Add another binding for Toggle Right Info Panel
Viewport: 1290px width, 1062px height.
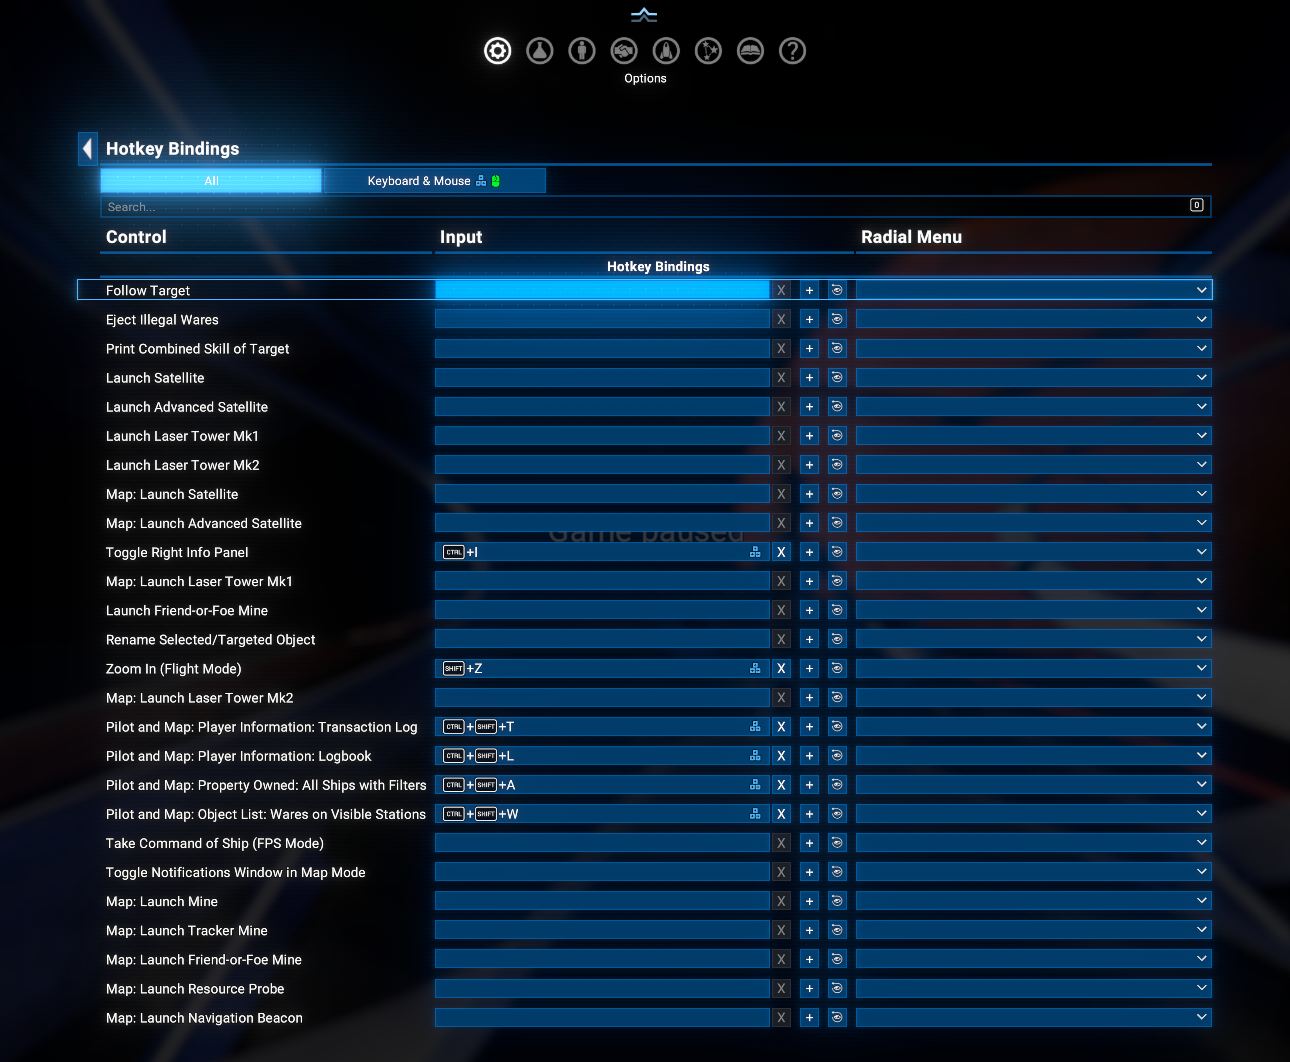809,552
